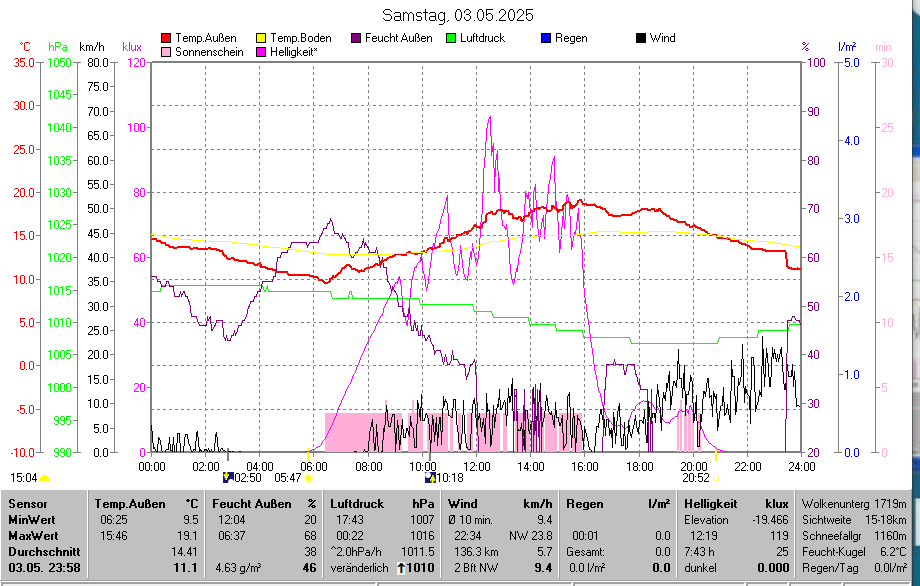
Task: Click the Wind legend label
Action: [662, 38]
